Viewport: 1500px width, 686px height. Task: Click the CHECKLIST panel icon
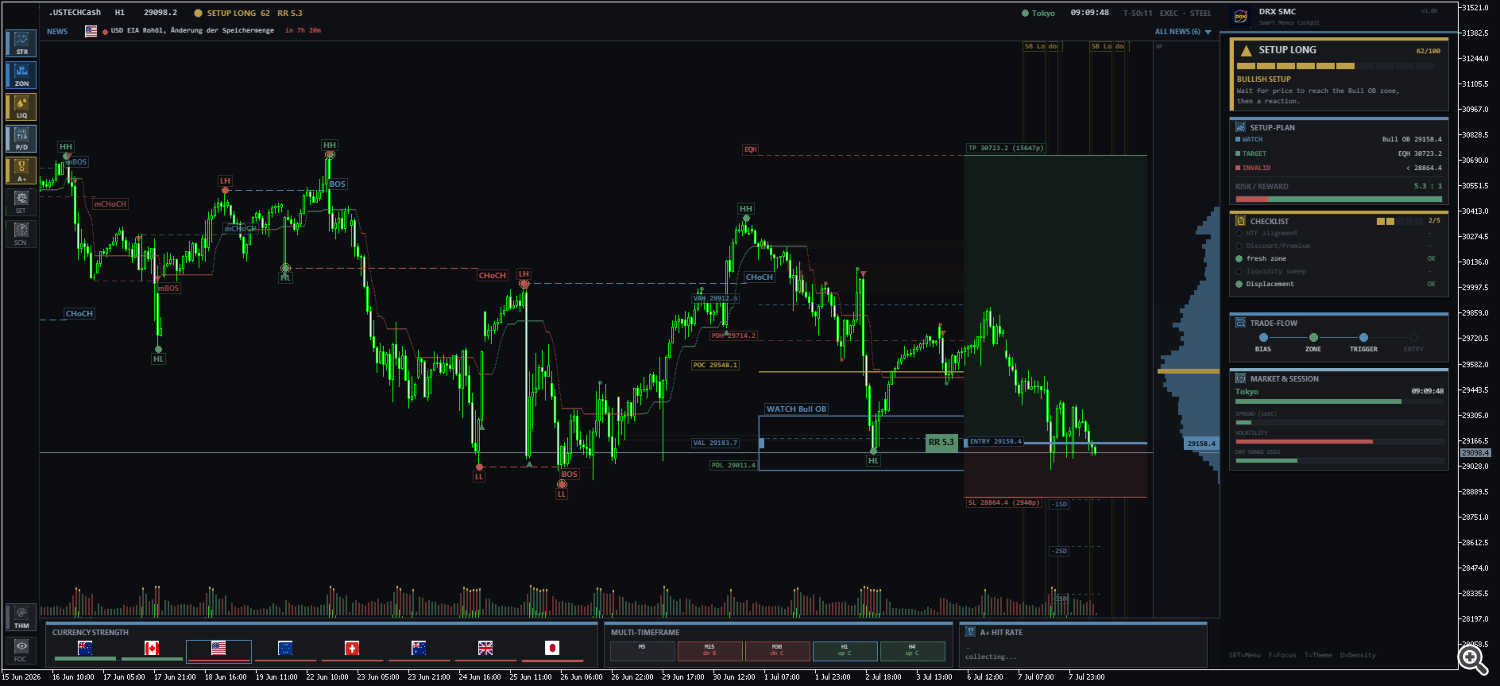point(1241,221)
